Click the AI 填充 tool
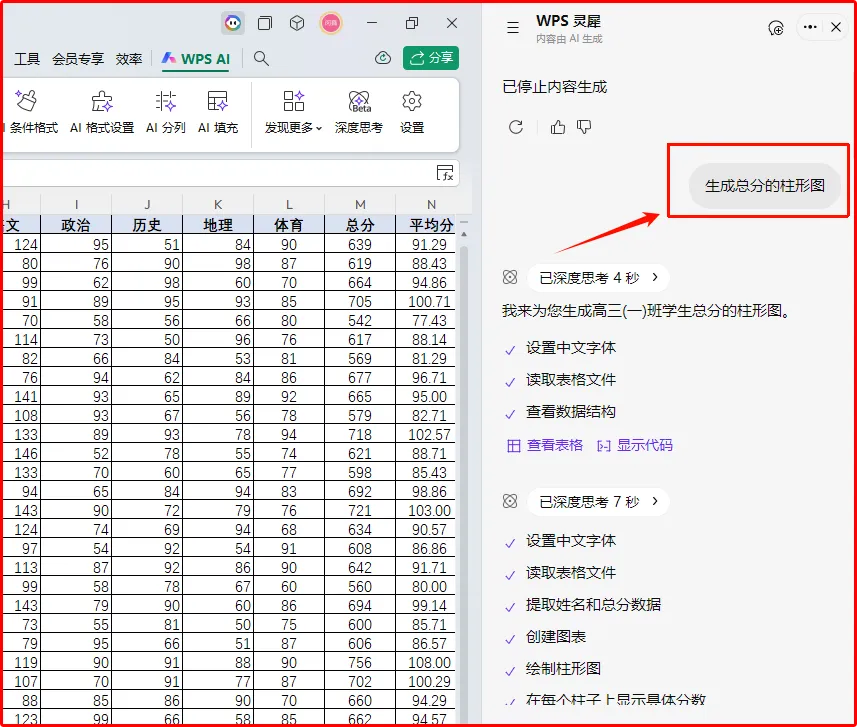The height and width of the screenshot is (727, 857). (218, 112)
